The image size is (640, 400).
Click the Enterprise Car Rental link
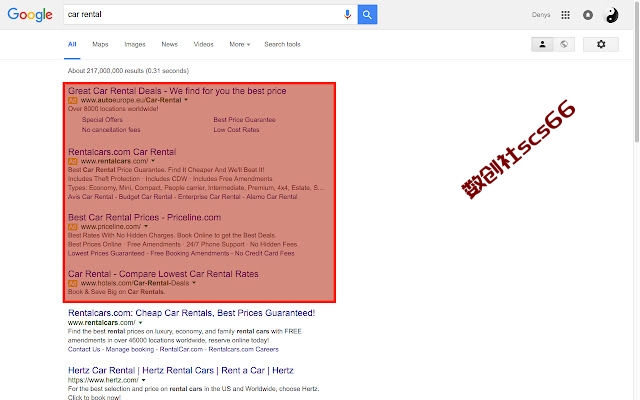click(209, 197)
